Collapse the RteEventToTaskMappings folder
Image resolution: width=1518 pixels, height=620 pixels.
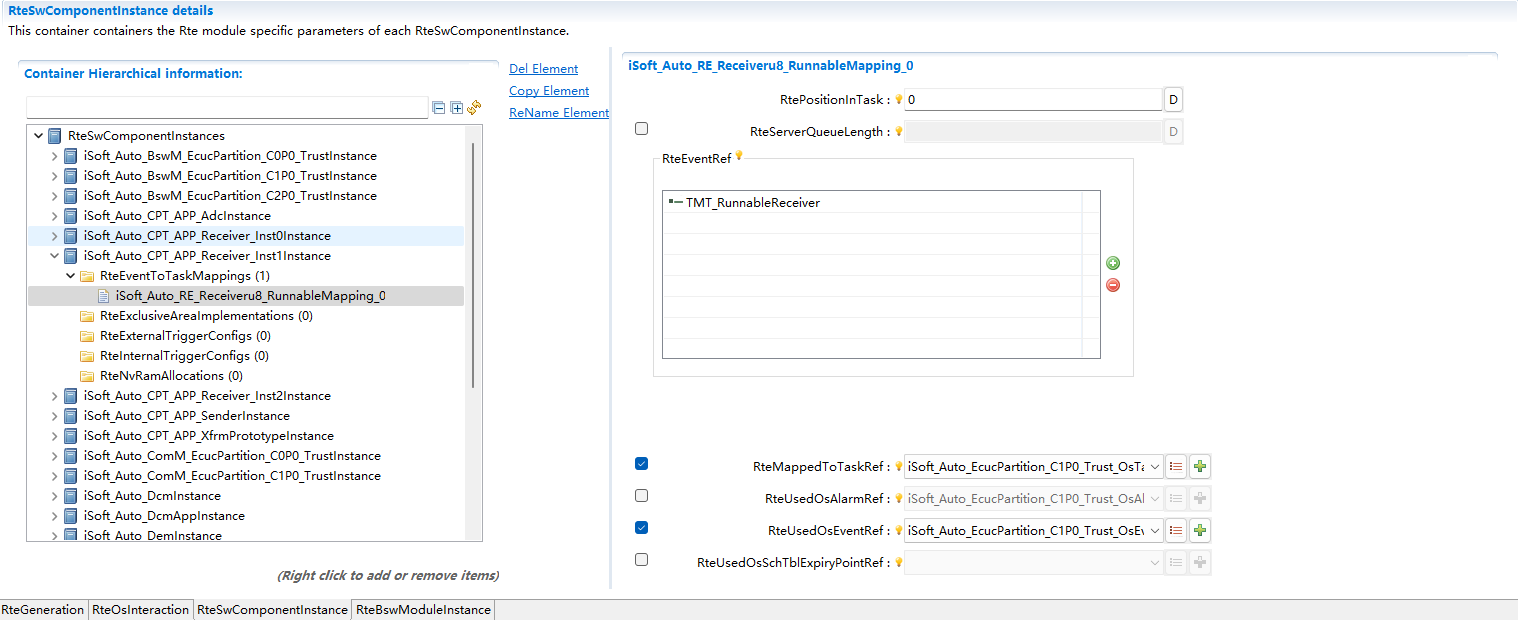(x=70, y=276)
